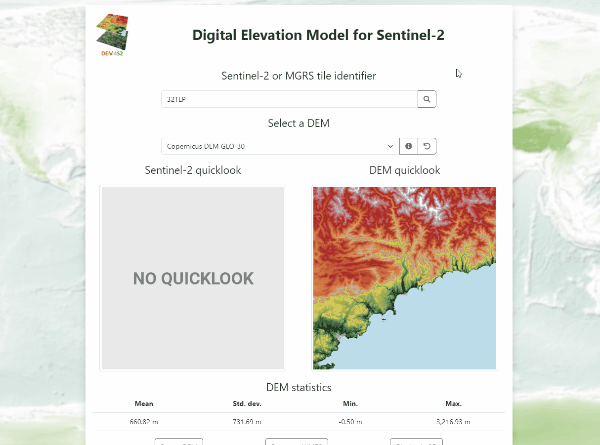Screen dimensions: 600x445
Task: Reset DEM selection with the undo arrow icon
Action: point(427,146)
